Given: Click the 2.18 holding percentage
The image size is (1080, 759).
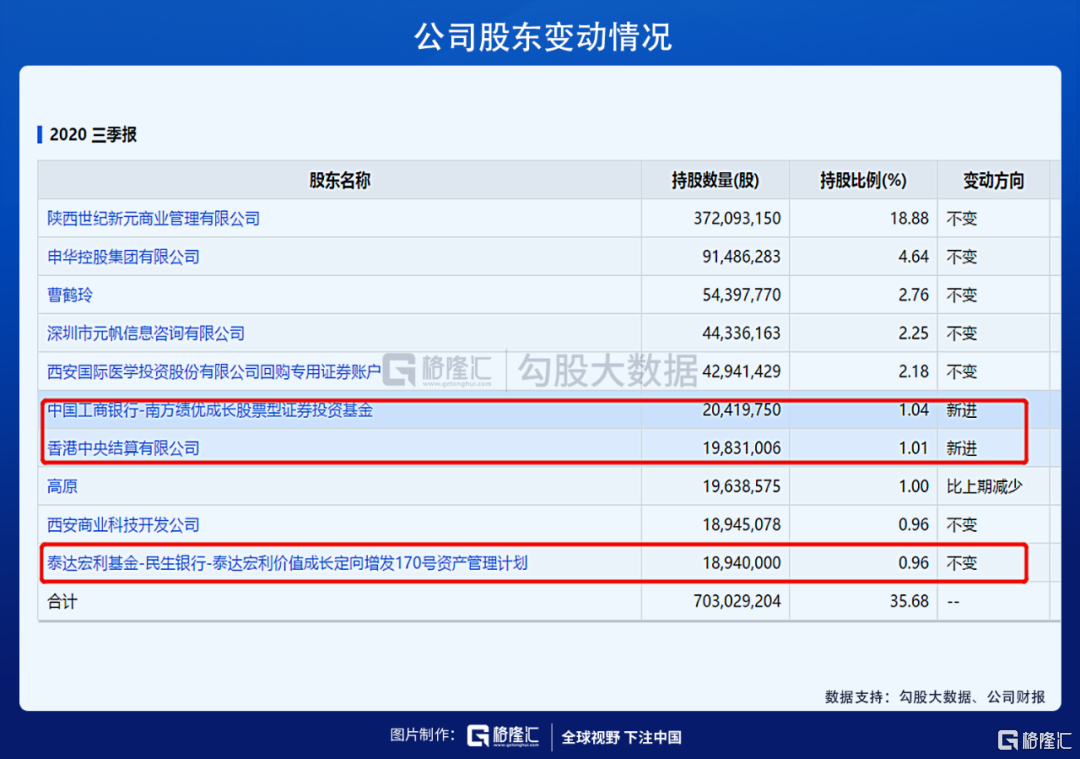Looking at the screenshot, I should pyautogui.click(x=913, y=372).
